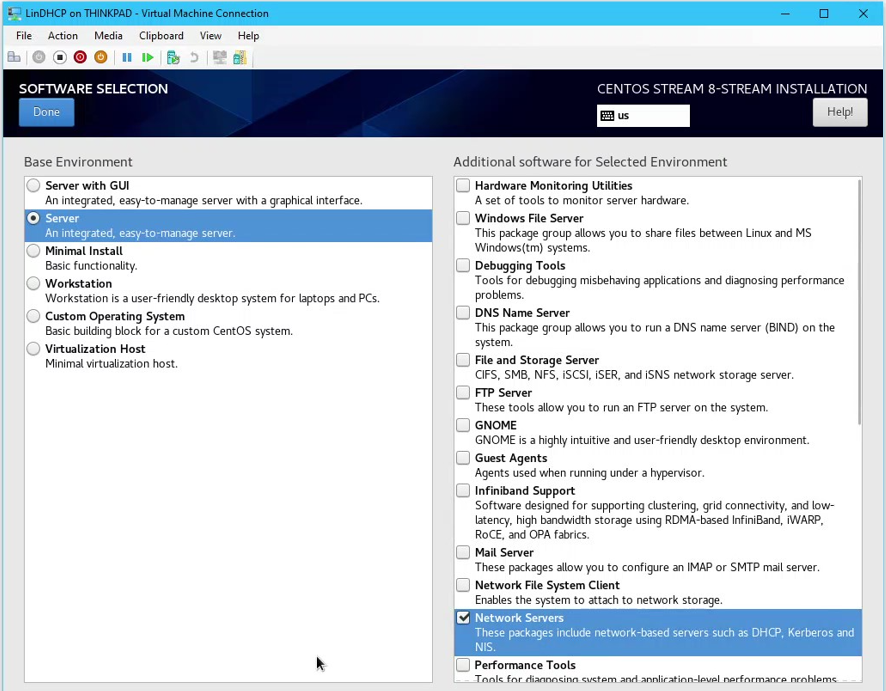Click the CentOS Stream 8-Stream Installation text
Image resolution: width=886 pixels, height=691 pixels.
(x=732, y=89)
